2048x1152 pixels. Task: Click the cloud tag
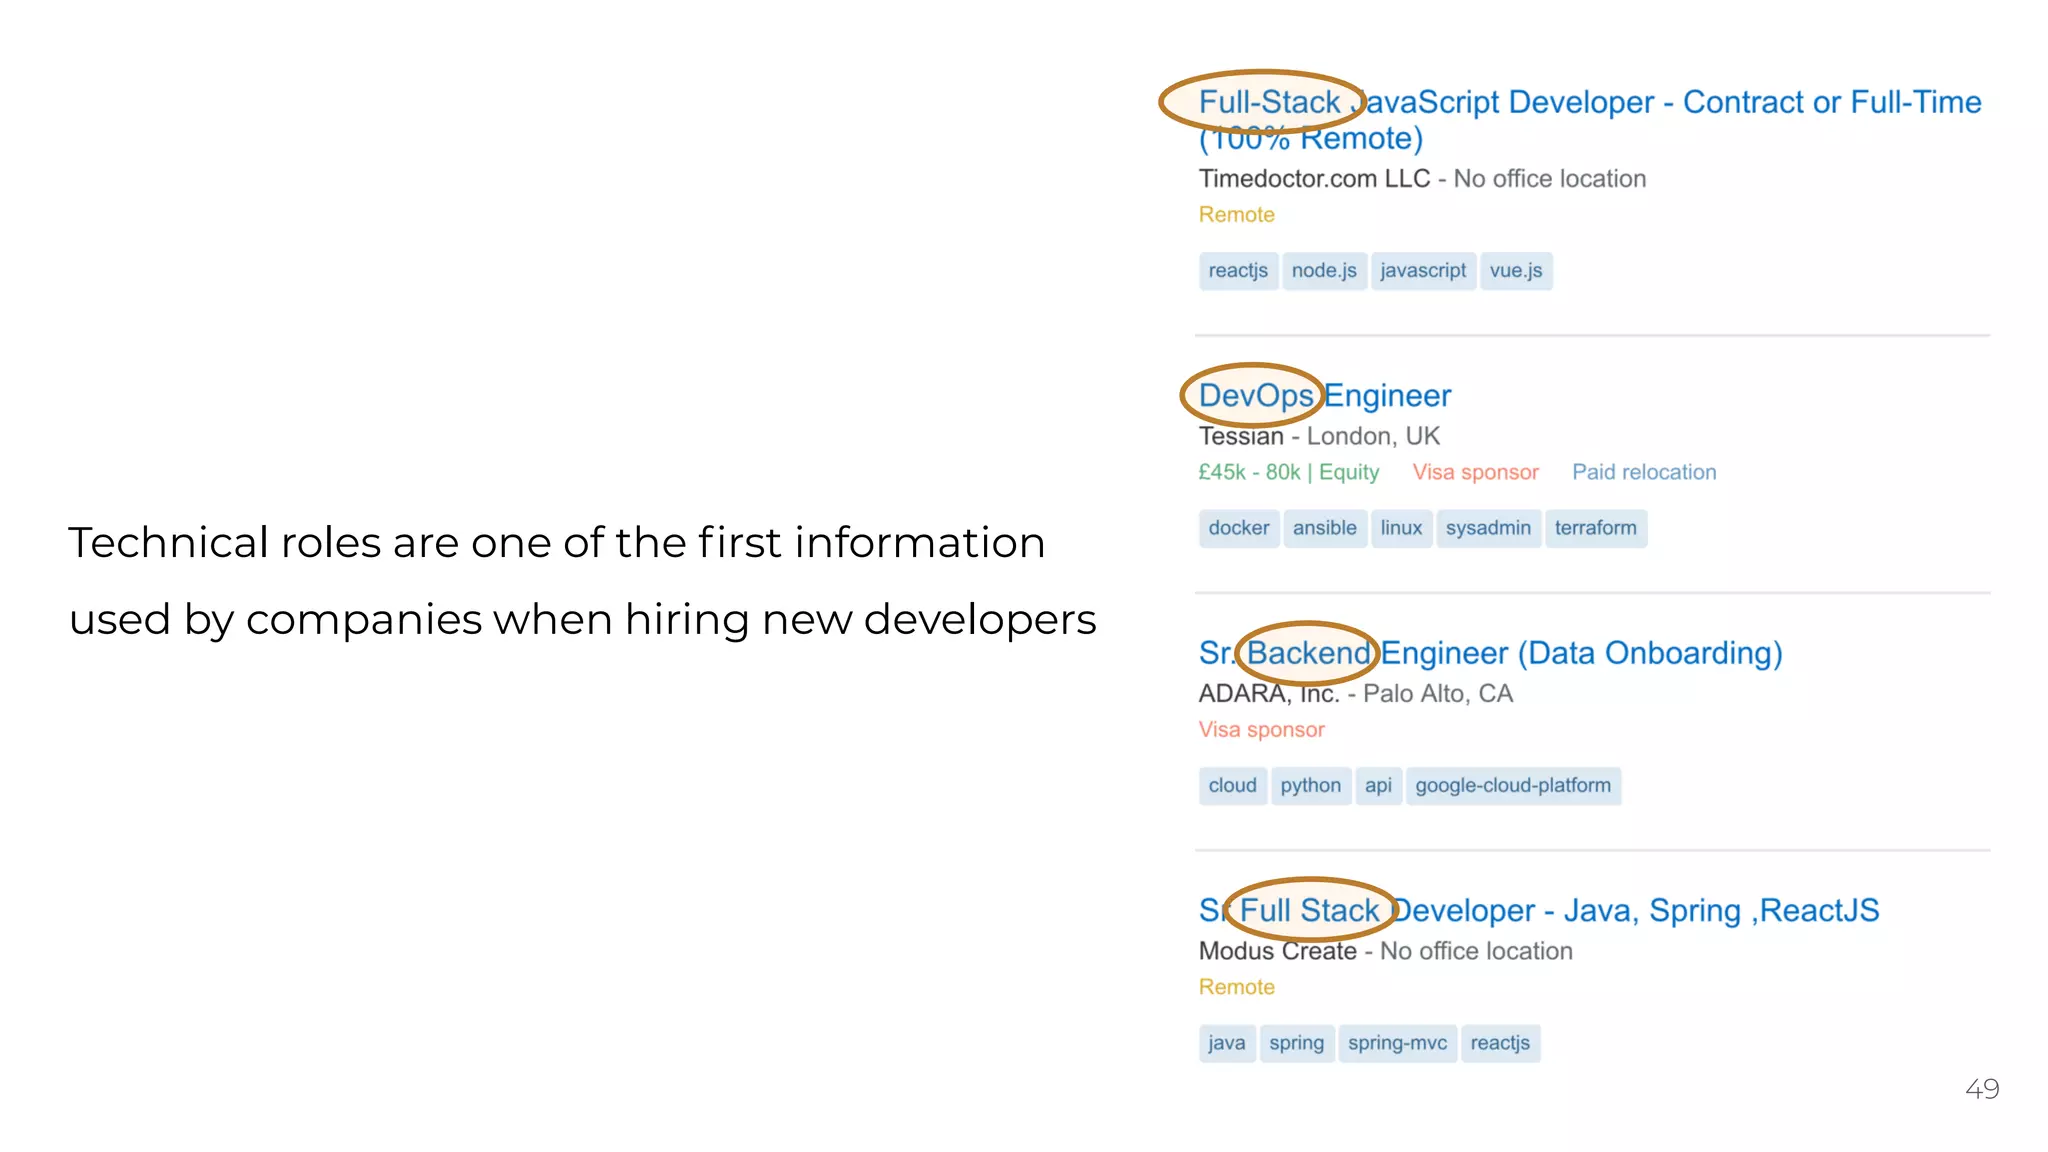click(1233, 786)
